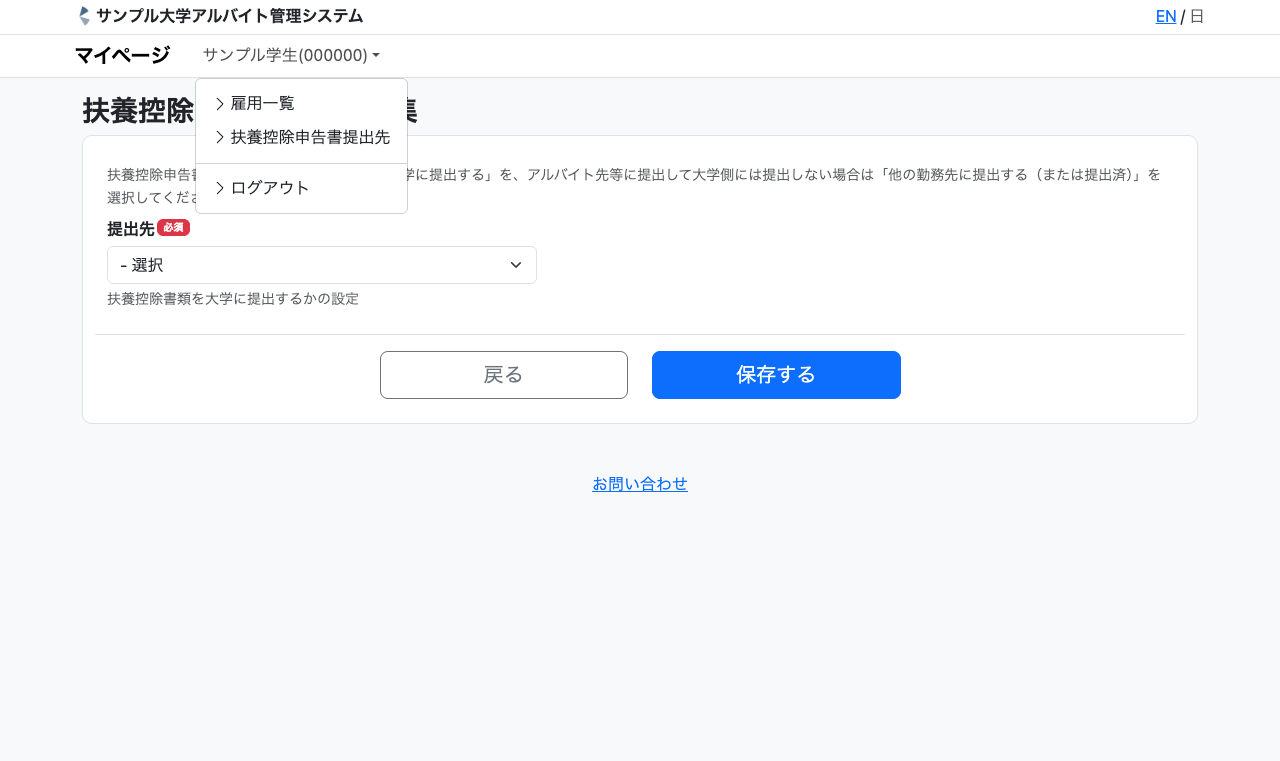Click the caret arrow next to サンプル学生(000000)

pyautogui.click(x=376, y=56)
